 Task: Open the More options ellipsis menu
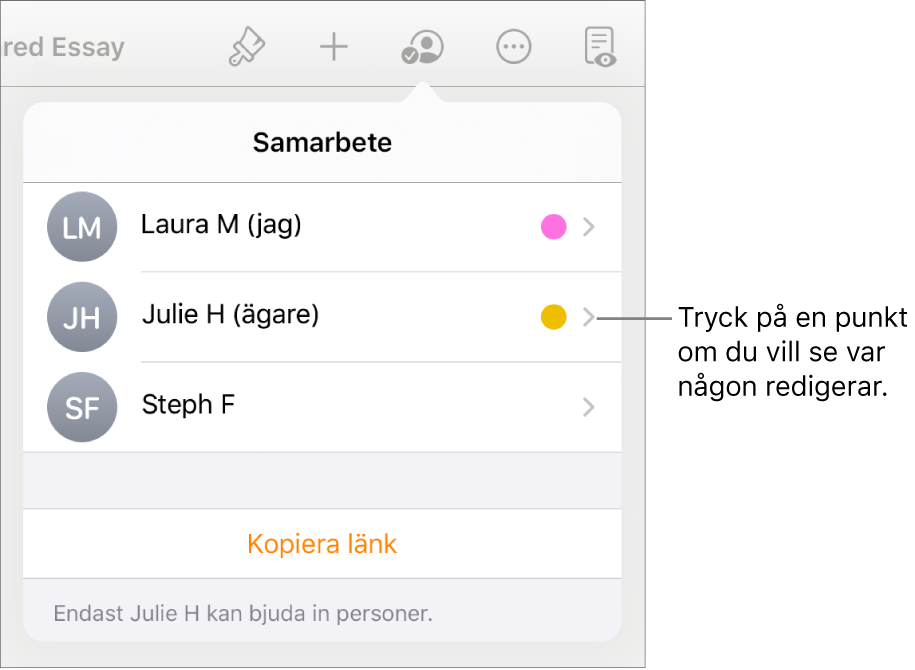point(514,47)
